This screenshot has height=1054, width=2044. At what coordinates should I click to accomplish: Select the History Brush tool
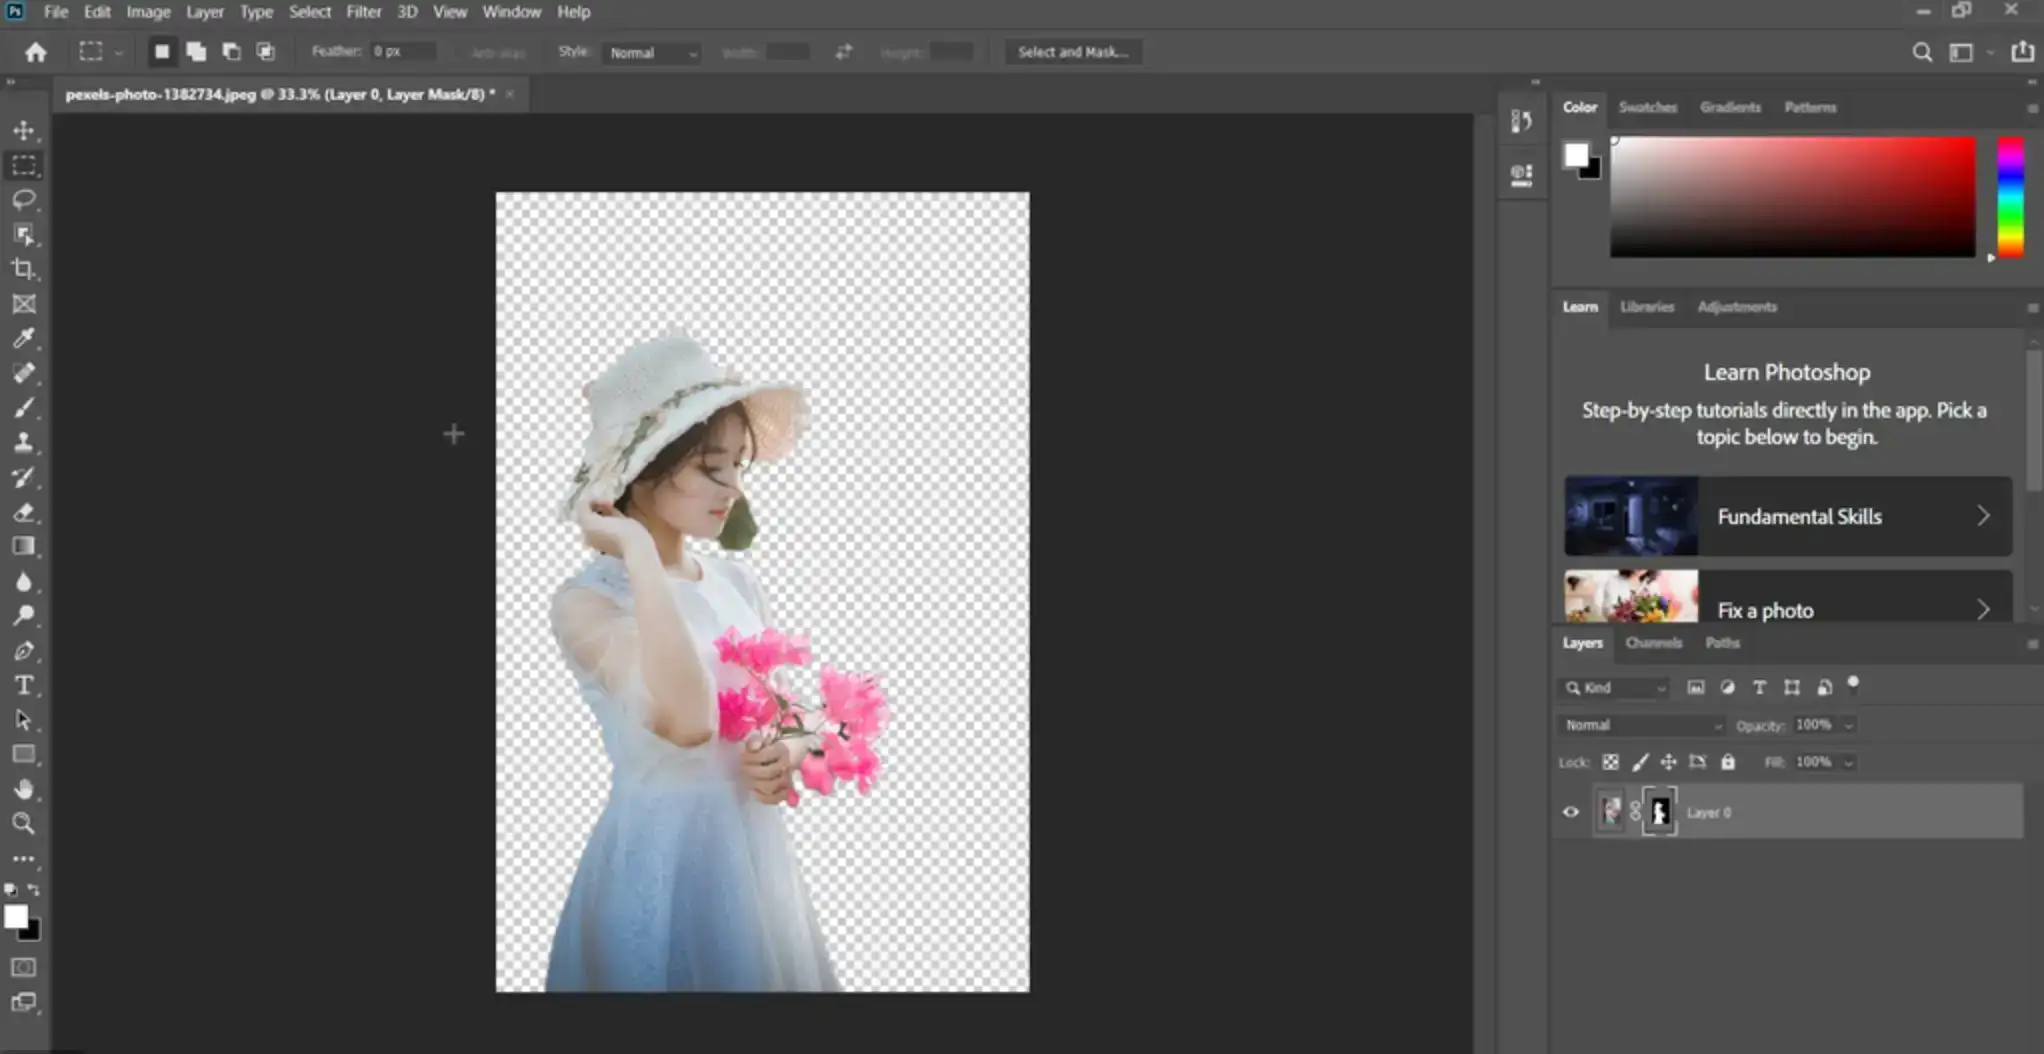(24, 477)
